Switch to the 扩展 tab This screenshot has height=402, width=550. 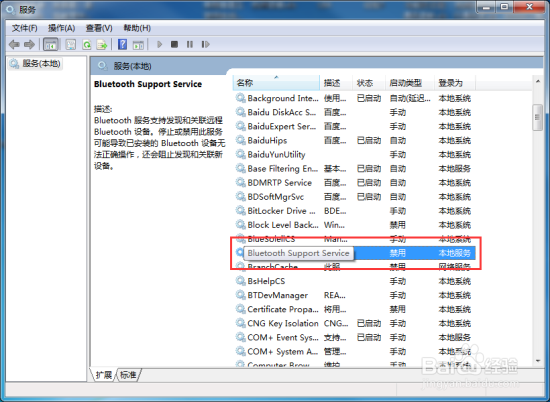point(103,375)
